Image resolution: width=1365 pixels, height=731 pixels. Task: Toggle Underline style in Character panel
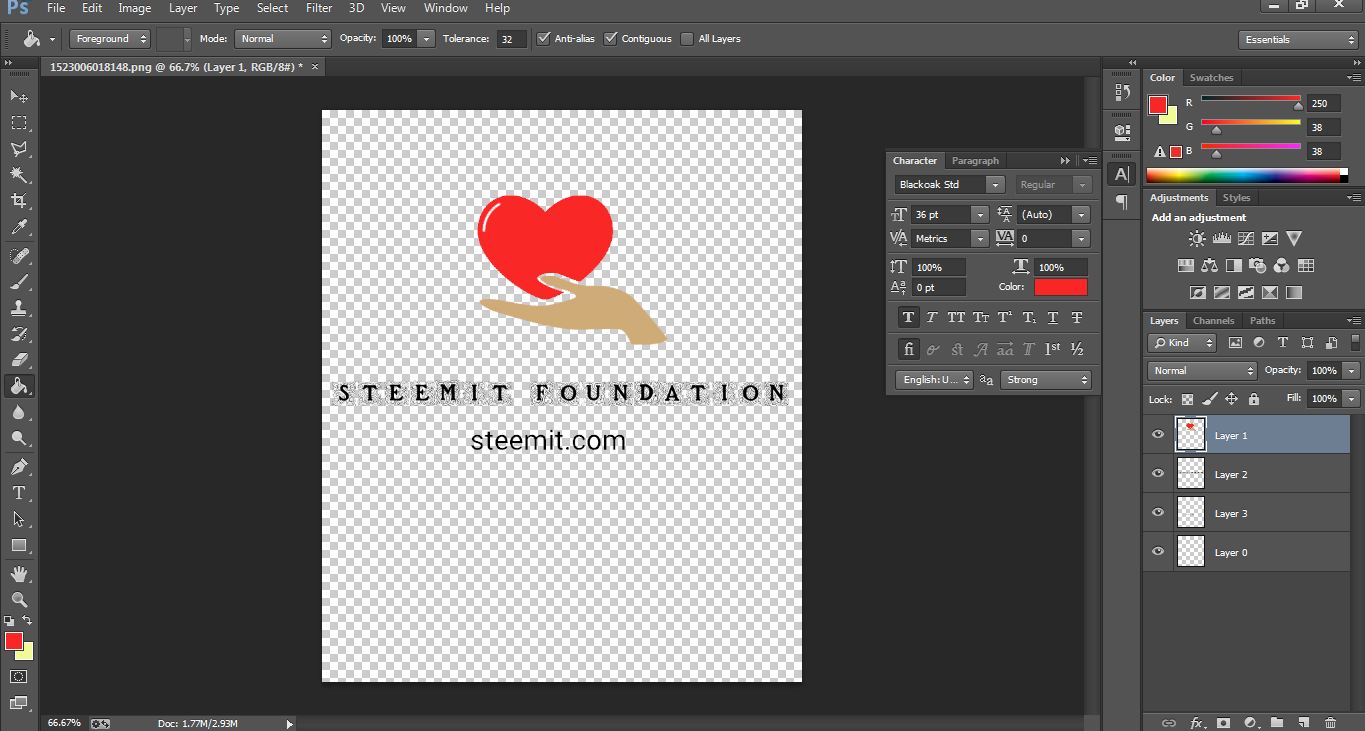pyautogui.click(x=1053, y=317)
